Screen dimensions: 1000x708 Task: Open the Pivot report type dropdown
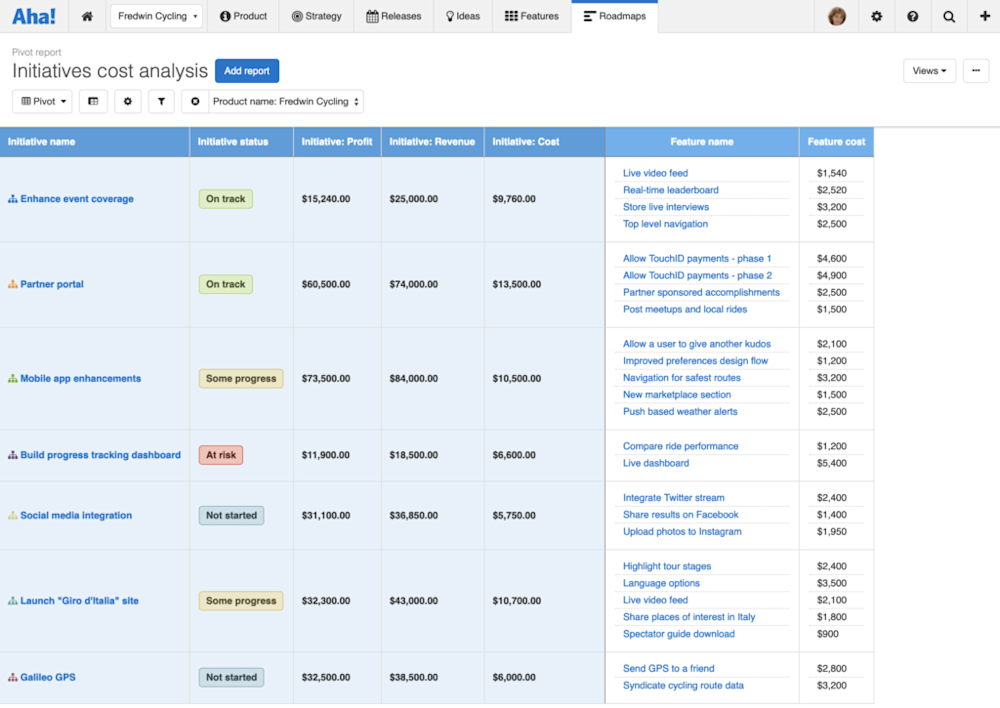tap(41, 101)
